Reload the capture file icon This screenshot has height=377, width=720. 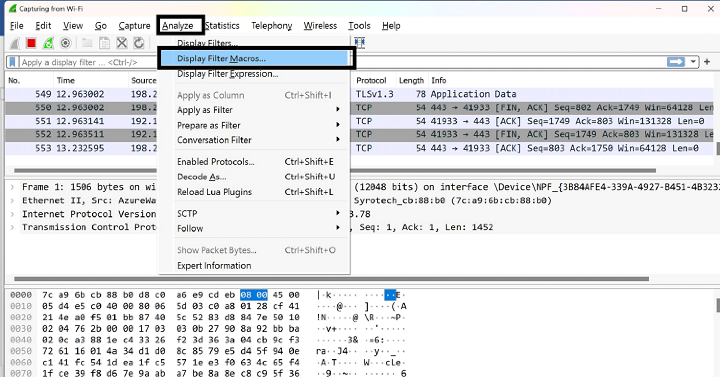[x=139, y=43]
